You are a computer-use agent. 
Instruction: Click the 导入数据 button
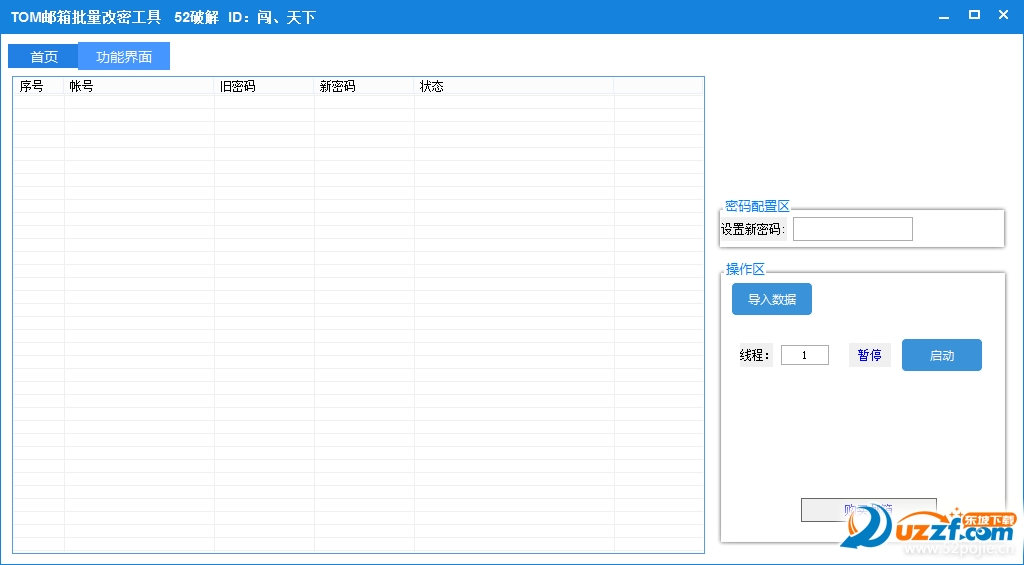click(771, 299)
